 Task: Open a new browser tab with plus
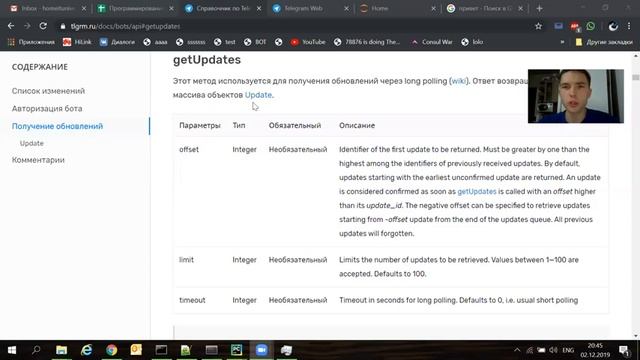pyautogui.click(x=539, y=8)
